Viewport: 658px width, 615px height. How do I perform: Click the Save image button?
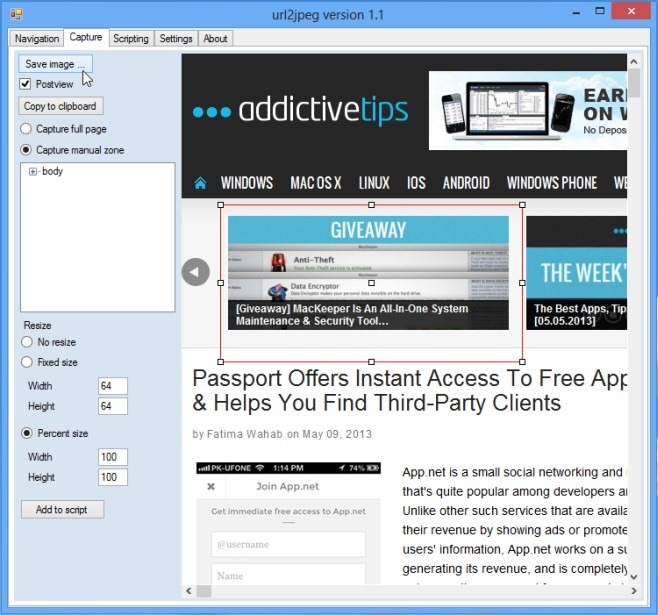tap(55, 64)
